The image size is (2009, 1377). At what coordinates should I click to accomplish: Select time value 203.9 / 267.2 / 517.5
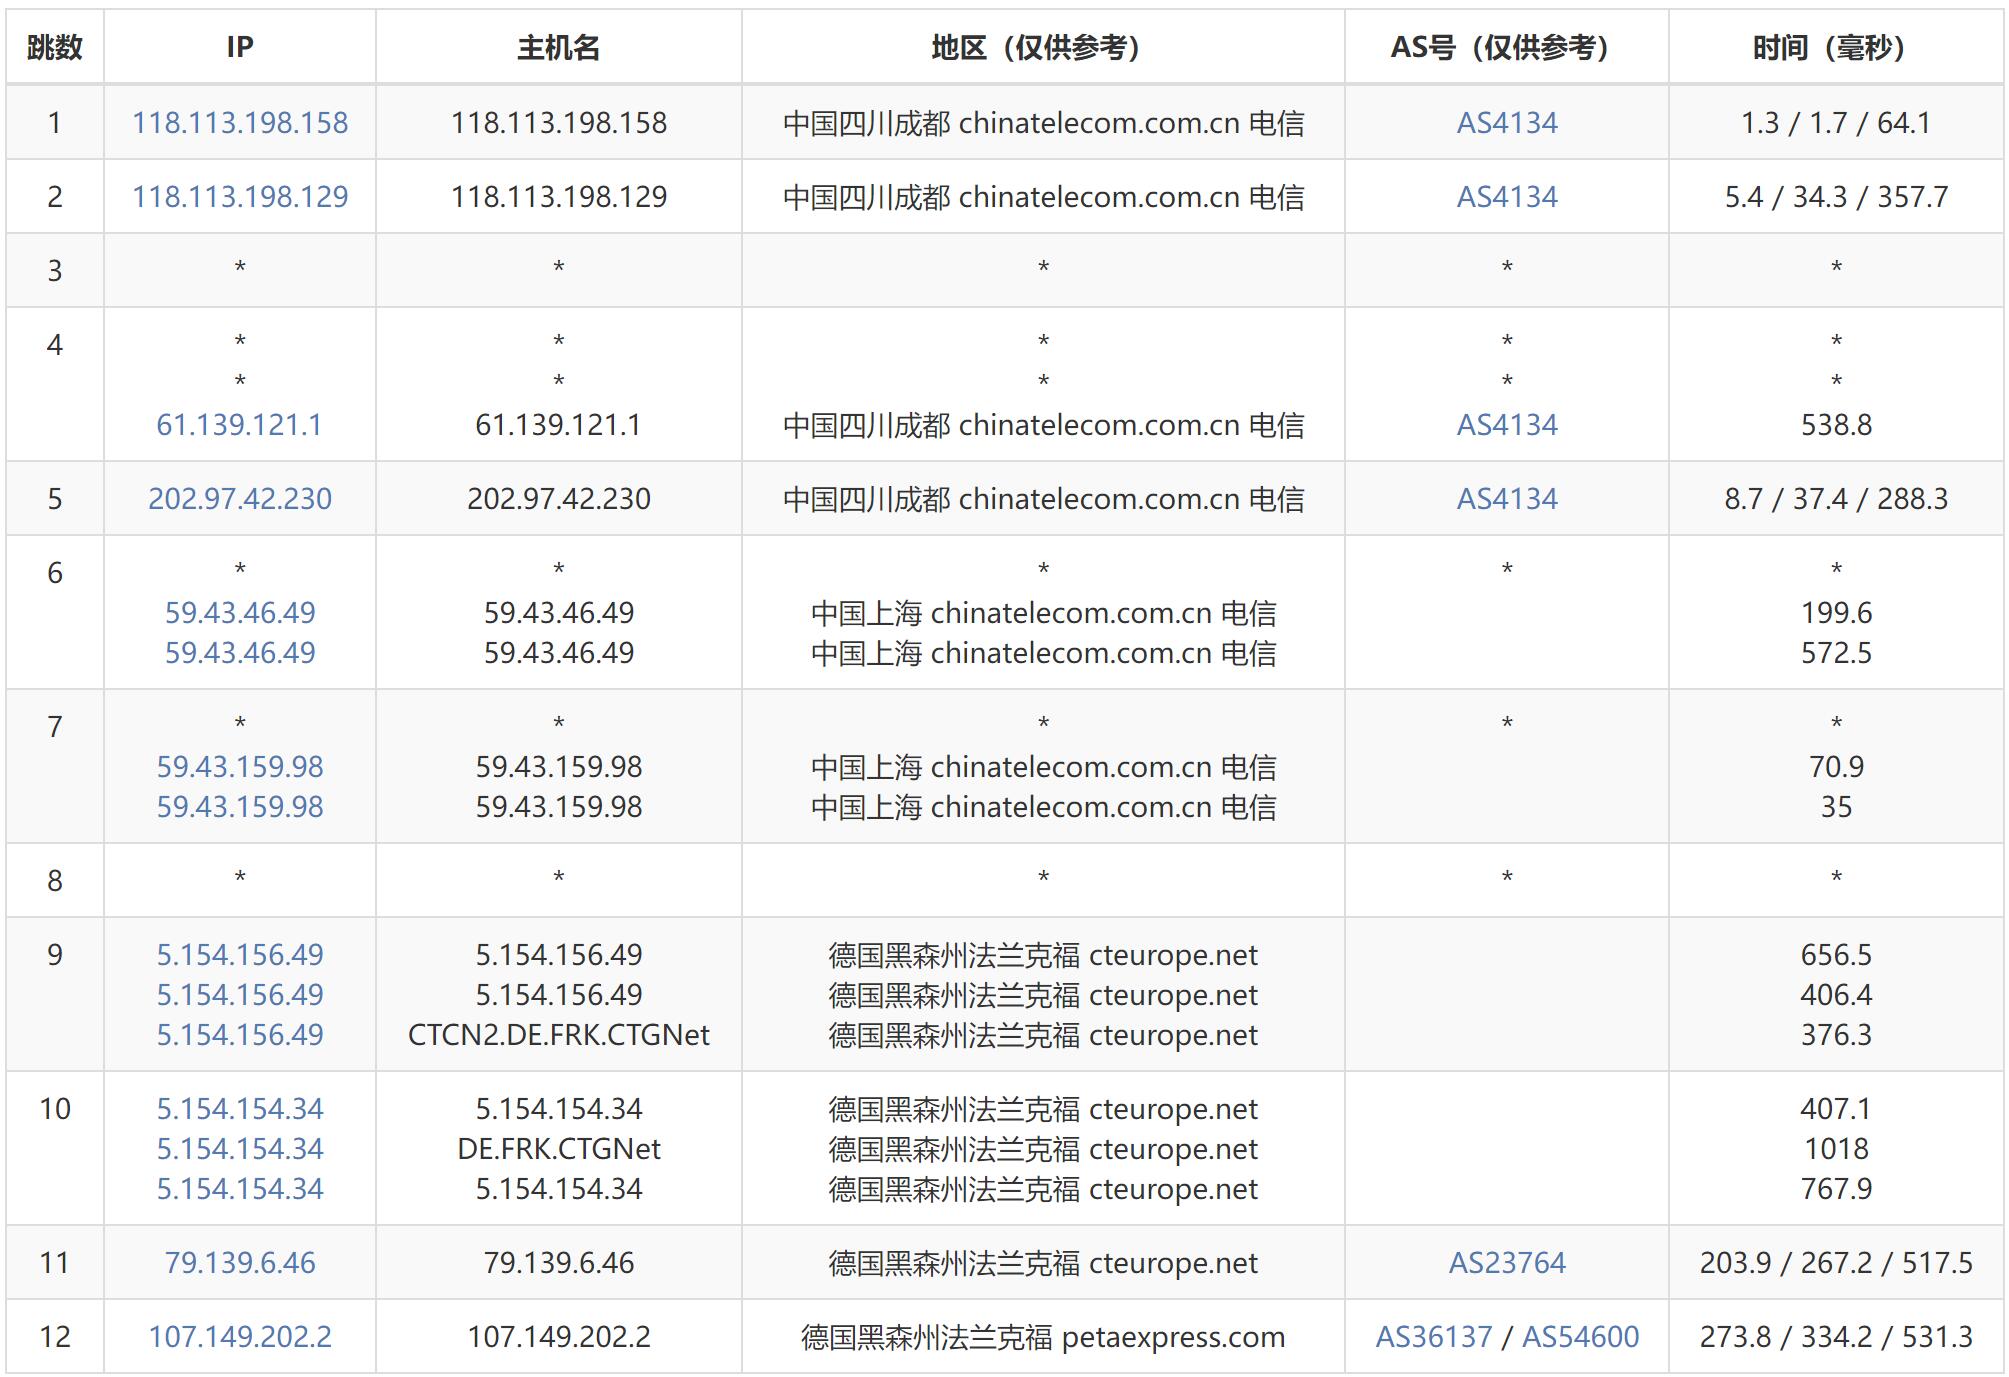(1836, 1263)
